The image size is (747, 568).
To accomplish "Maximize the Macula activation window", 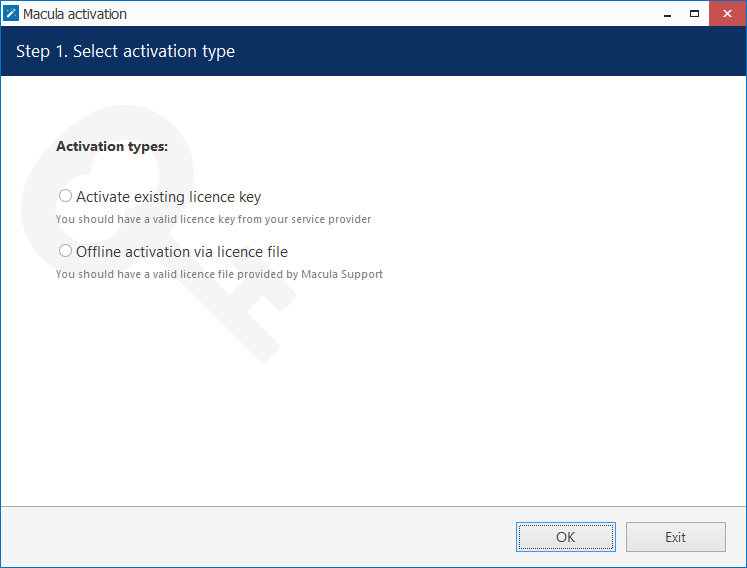I will (x=695, y=14).
